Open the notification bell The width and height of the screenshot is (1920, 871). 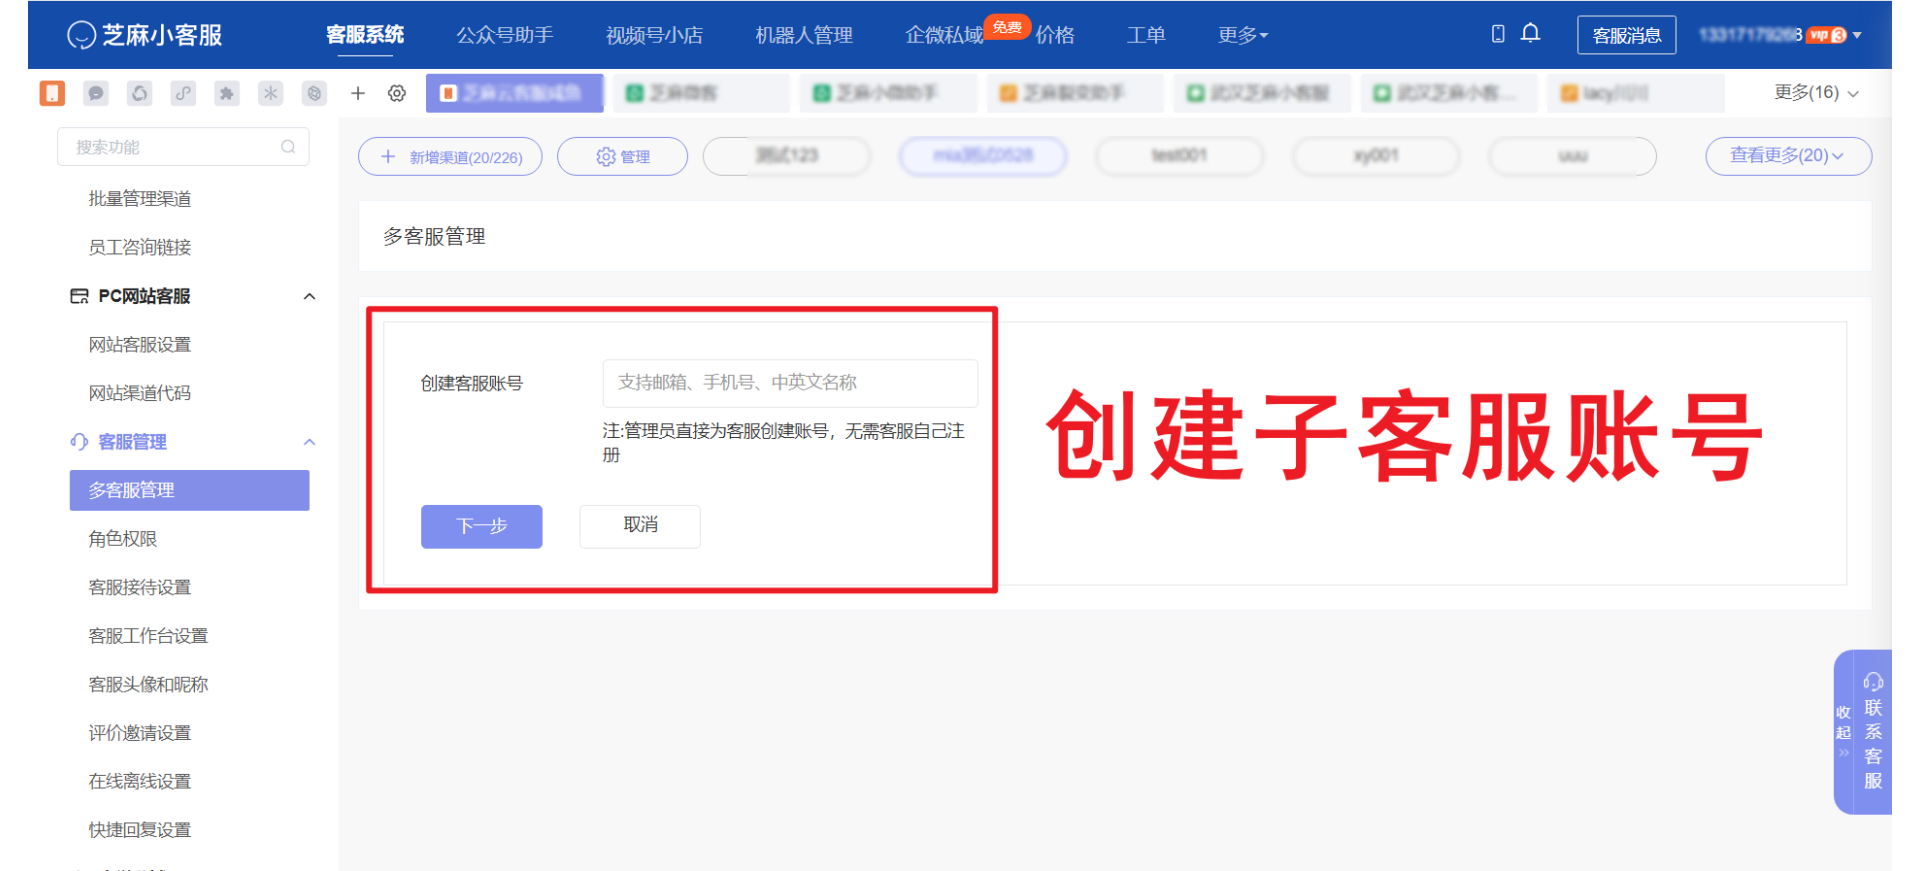pyautogui.click(x=1530, y=33)
